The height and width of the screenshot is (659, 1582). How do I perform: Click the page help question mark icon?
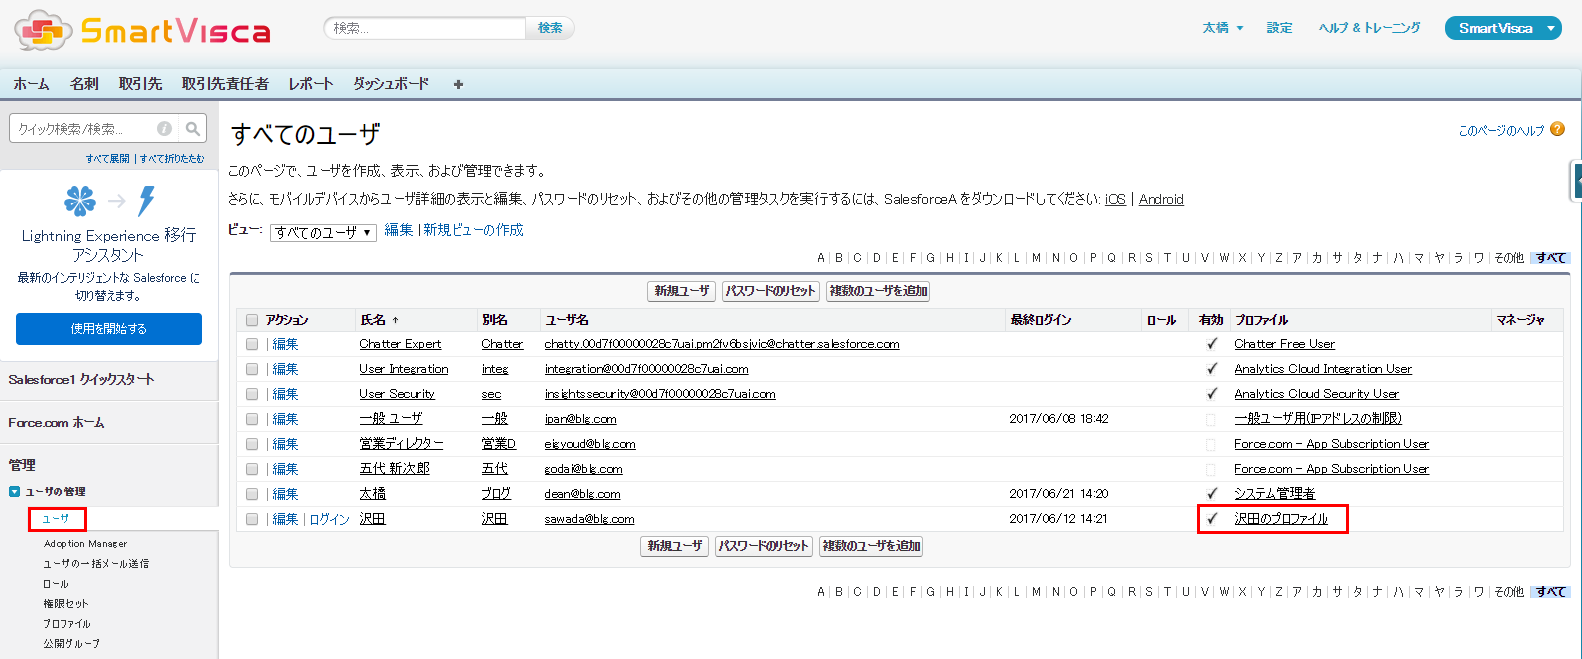click(1557, 129)
